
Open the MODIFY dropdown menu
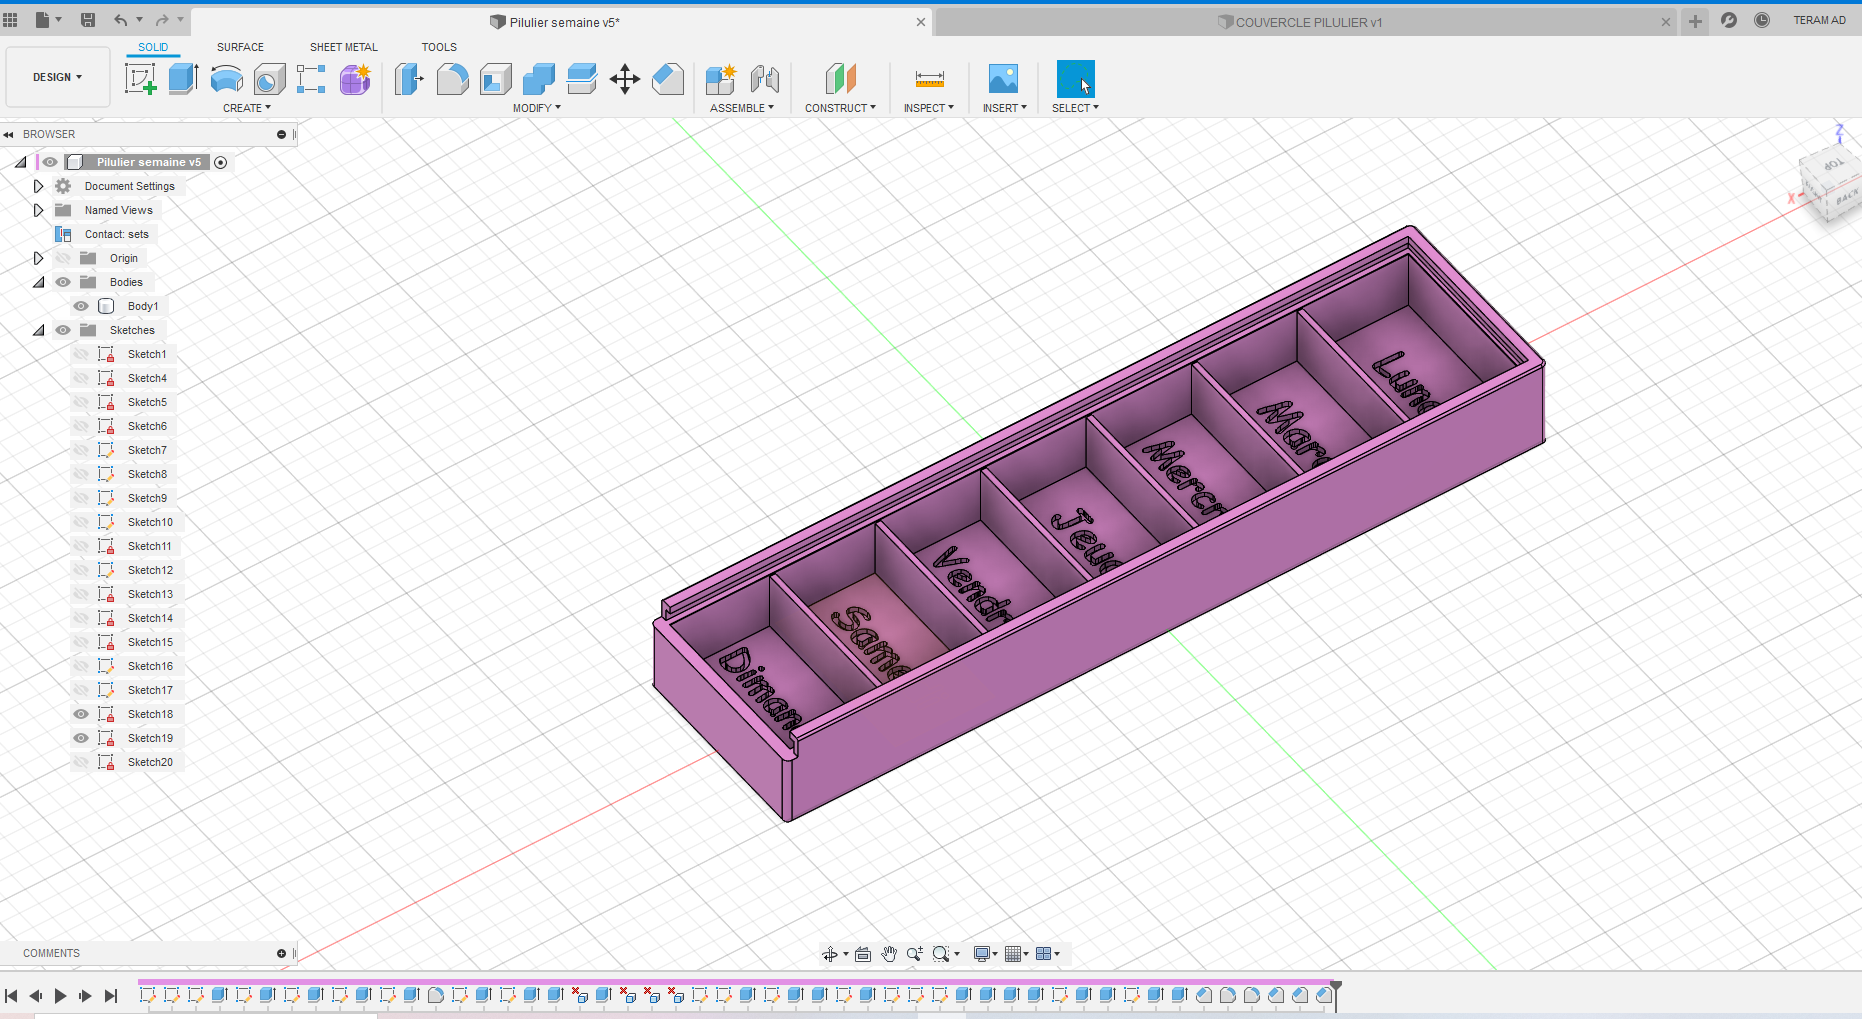[x=537, y=108]
